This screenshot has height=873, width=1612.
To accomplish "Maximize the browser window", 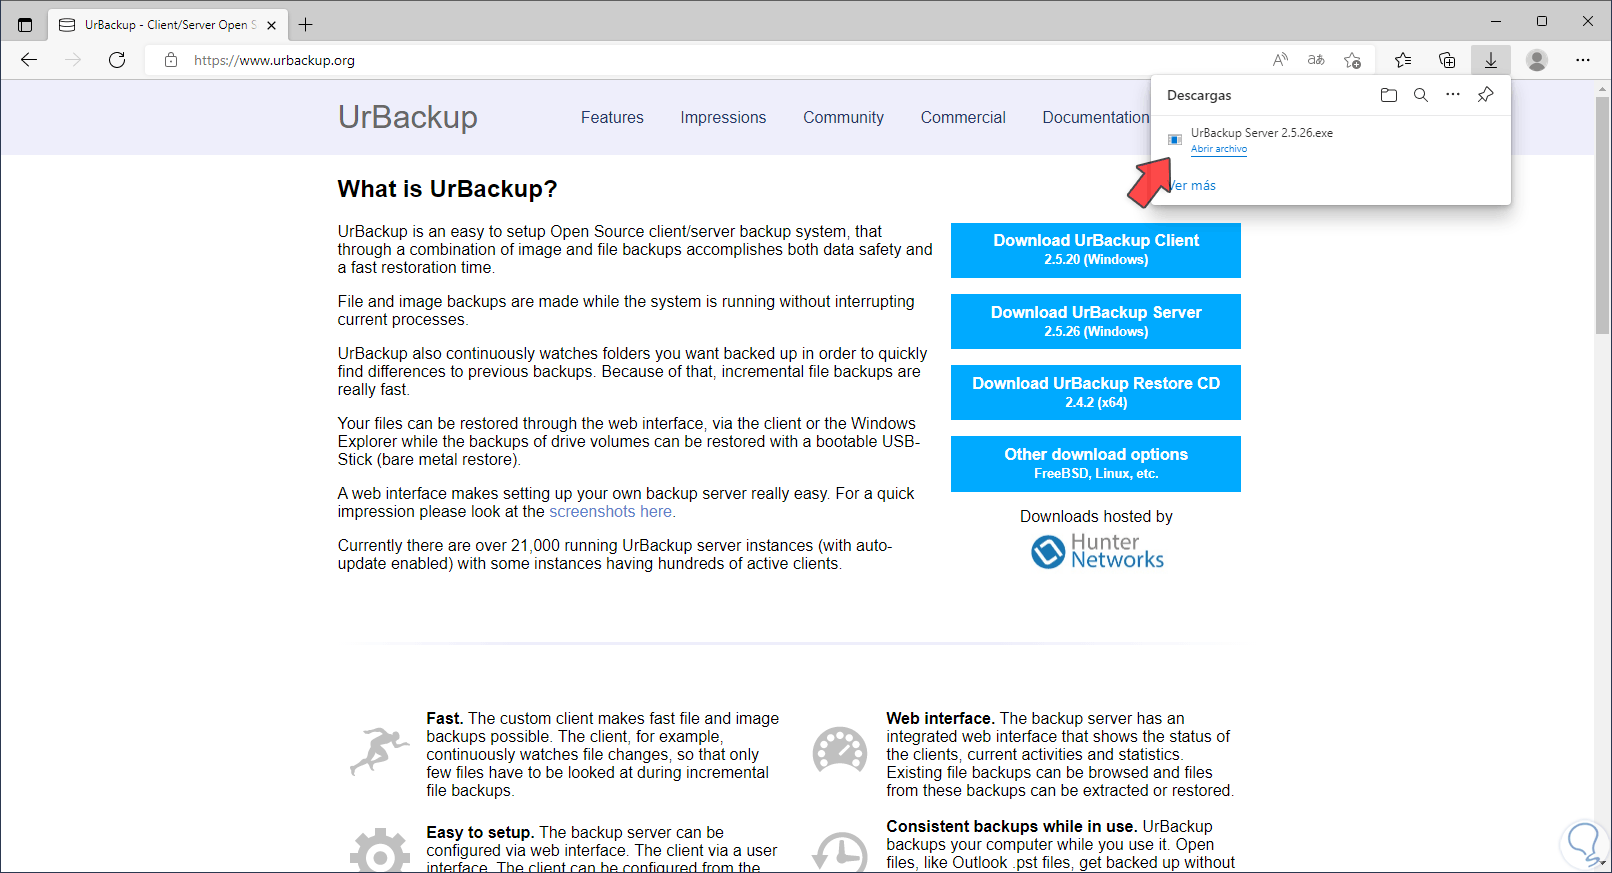I will coord(1542,21).
